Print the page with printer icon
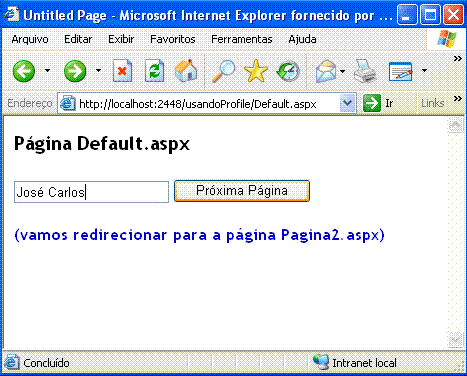The image size is (467, 376). [x=365, y=71]
